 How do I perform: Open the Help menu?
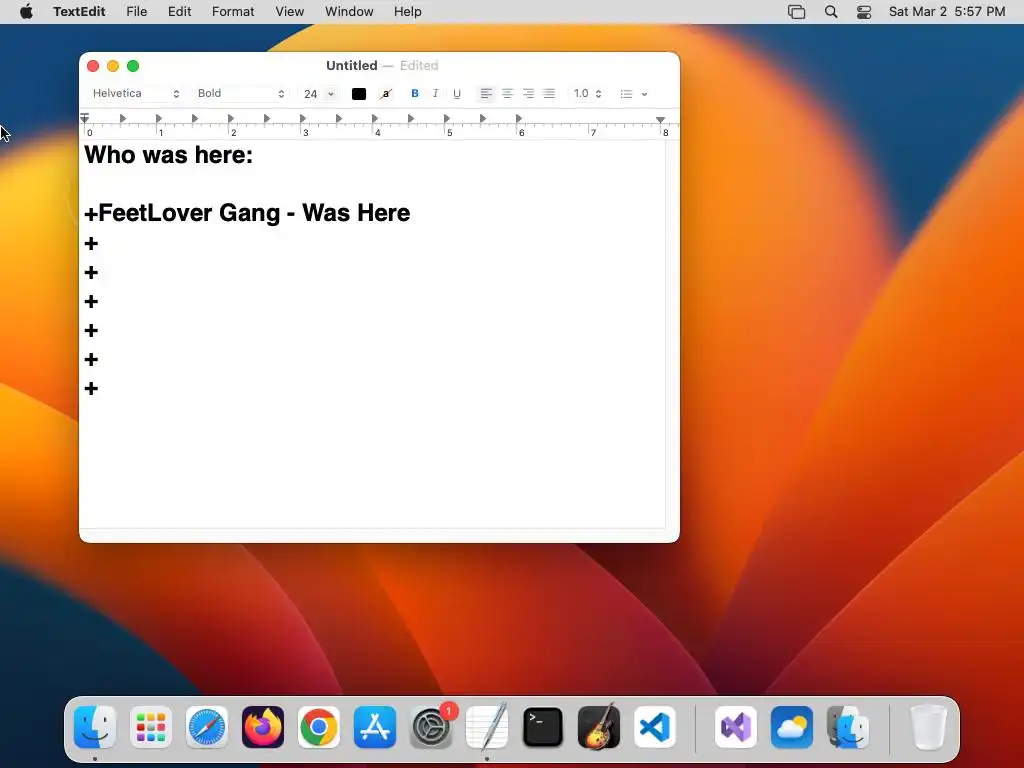408,12
